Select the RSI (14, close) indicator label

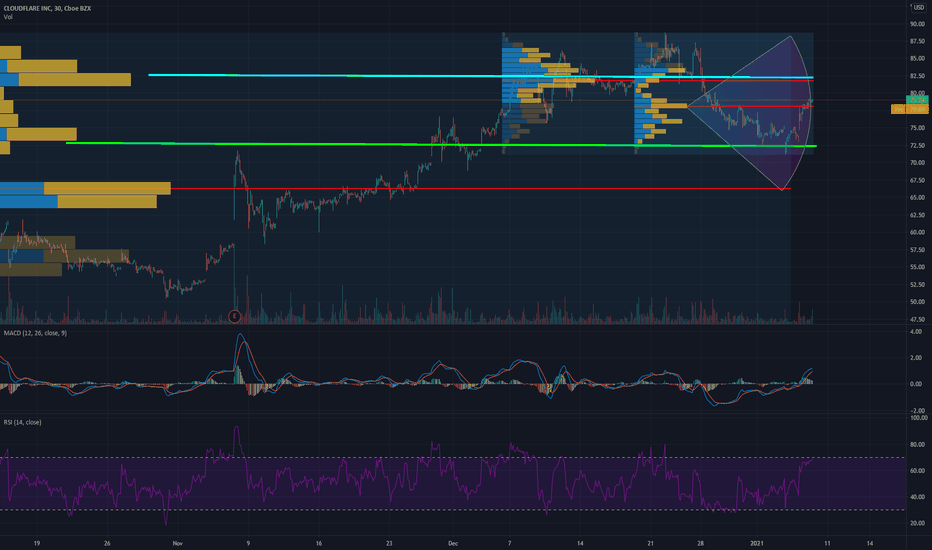click(x=23, y=422)
